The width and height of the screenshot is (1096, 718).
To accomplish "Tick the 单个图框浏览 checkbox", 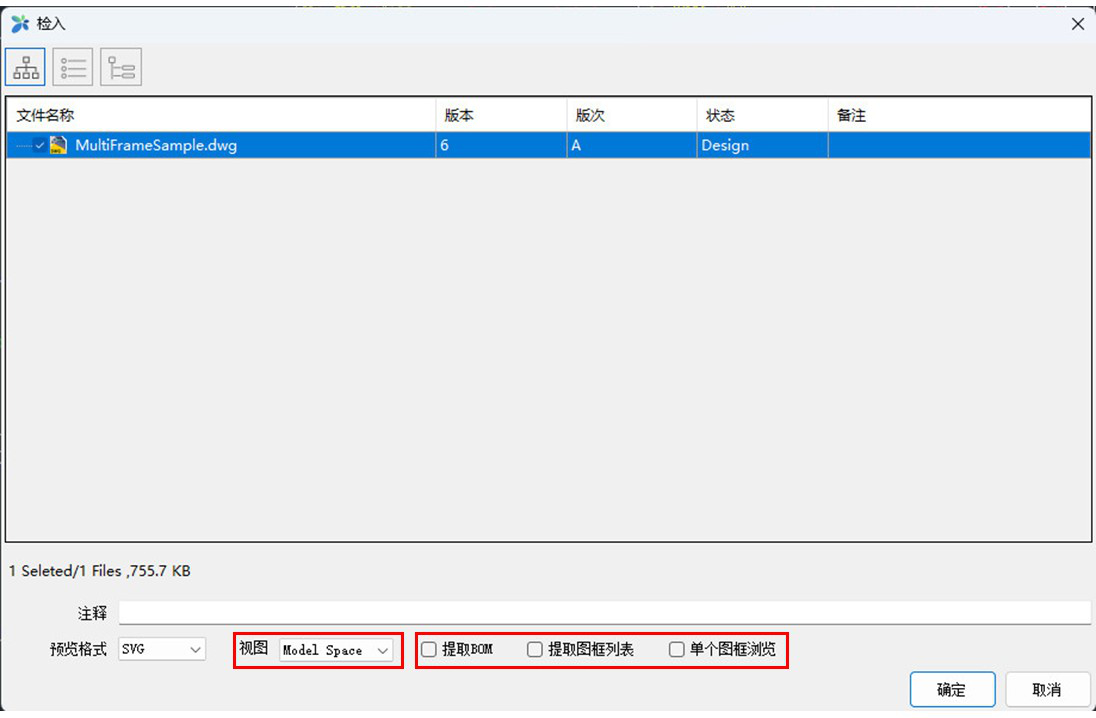I will [677, 650].
